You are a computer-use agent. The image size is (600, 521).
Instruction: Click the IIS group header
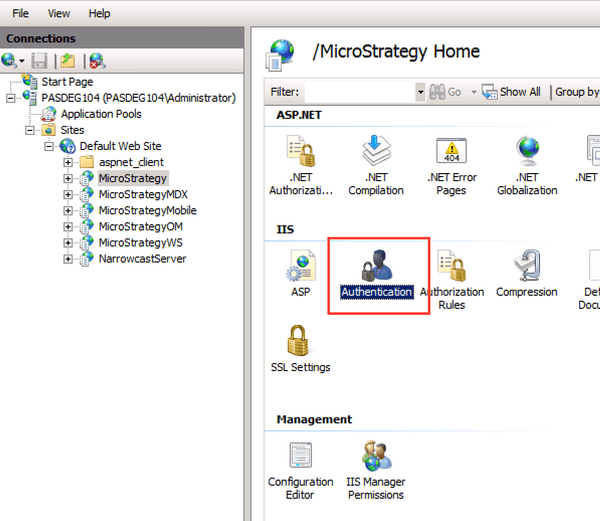(285, 229)
